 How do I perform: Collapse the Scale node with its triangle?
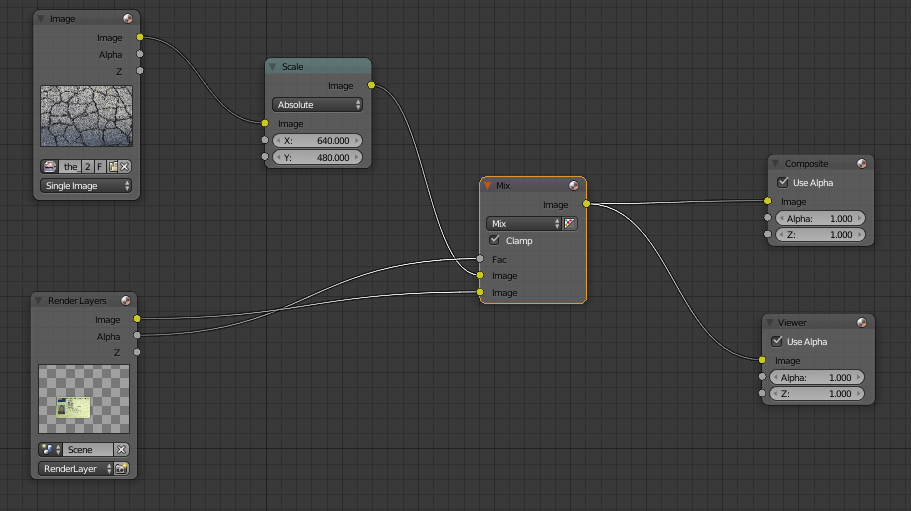[272, 67]
